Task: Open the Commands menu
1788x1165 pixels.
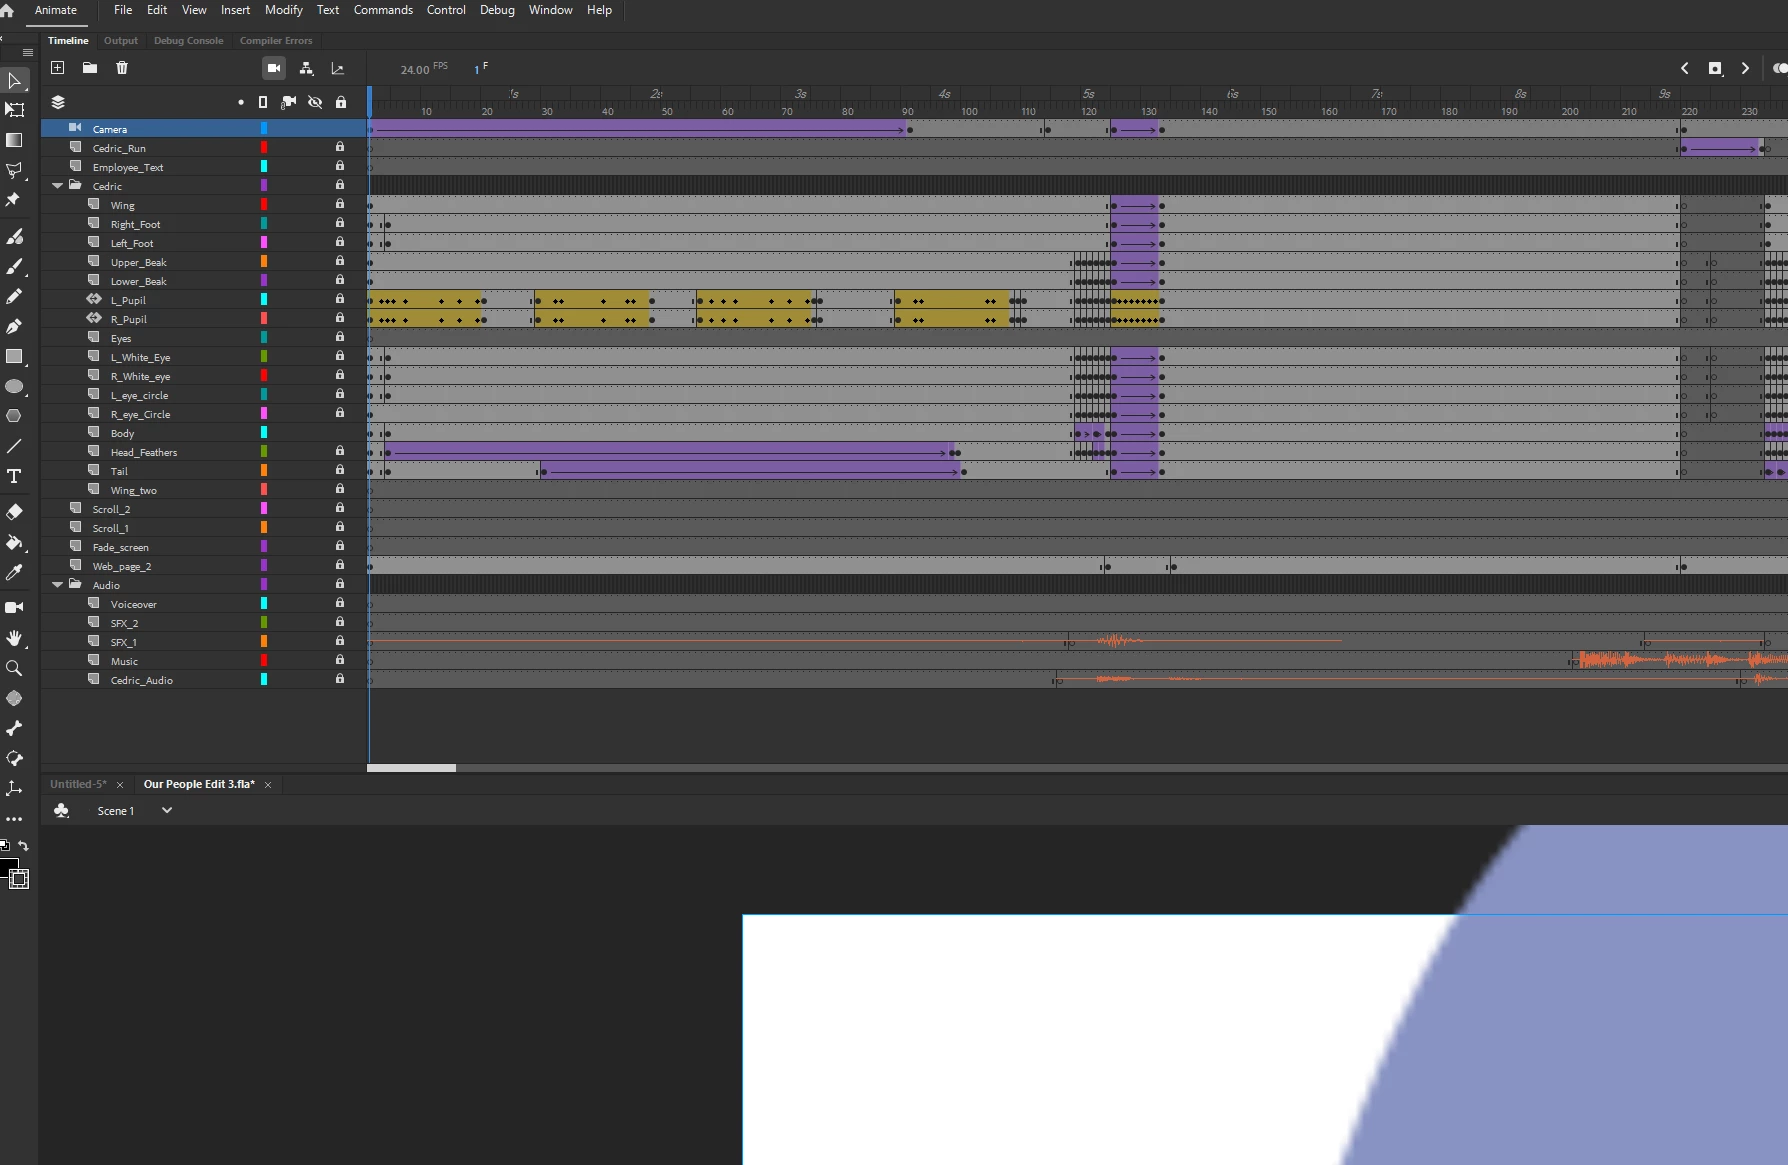Action: coord(383,10)
